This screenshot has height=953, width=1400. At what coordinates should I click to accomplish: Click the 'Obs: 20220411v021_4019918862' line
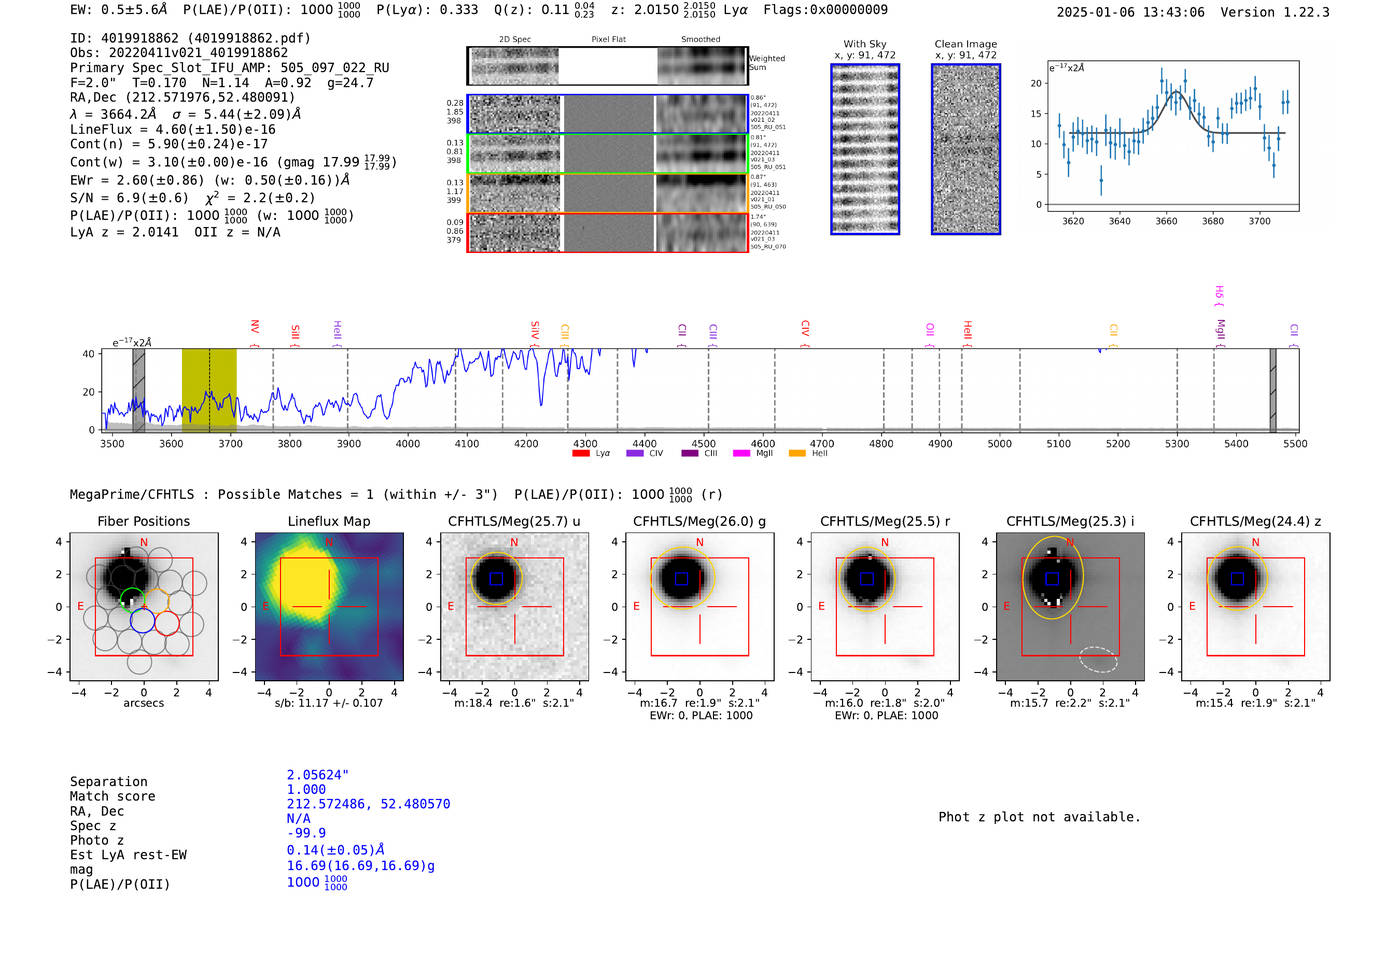(x=179, y=53)
